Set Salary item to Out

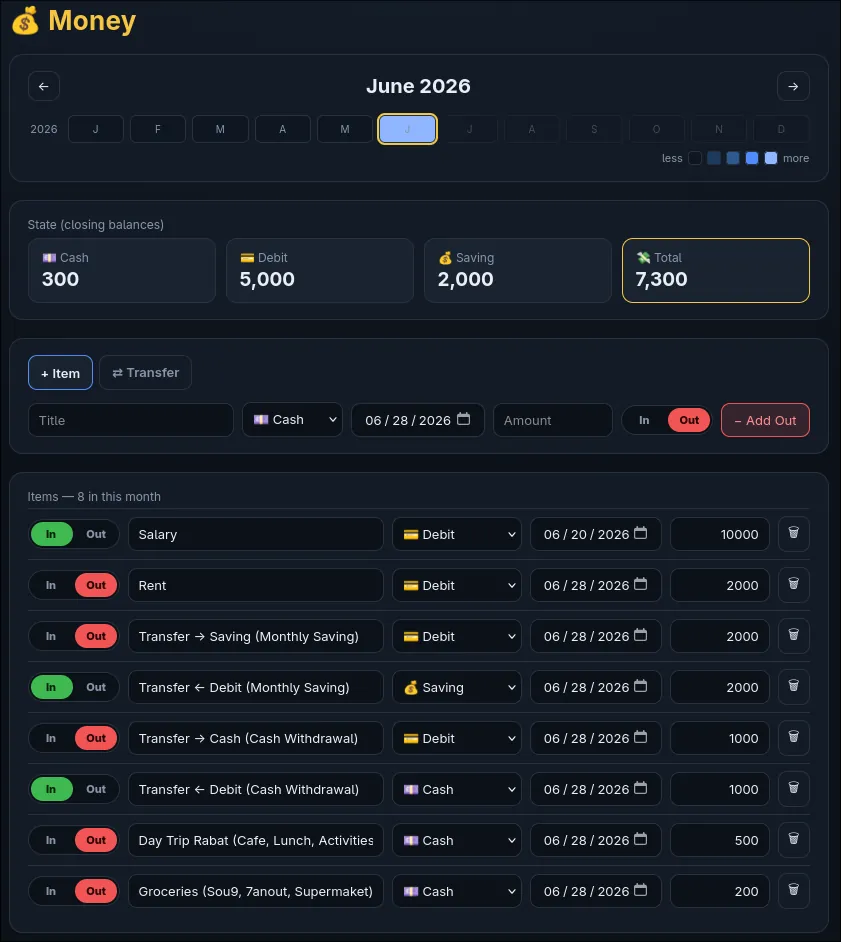[96, 534]
